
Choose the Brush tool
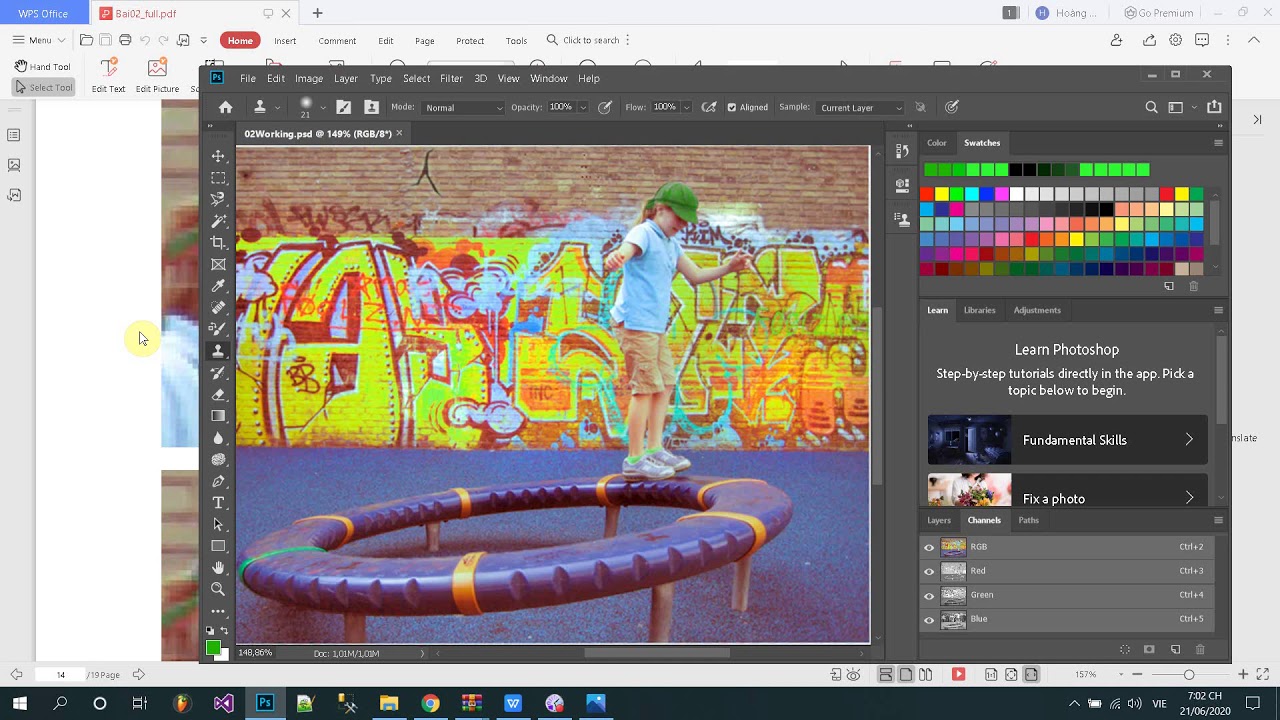(x=218, y=329)
